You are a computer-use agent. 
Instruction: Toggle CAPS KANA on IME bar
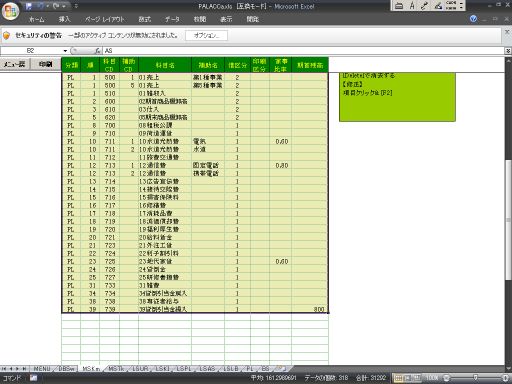tap(451, 5)
